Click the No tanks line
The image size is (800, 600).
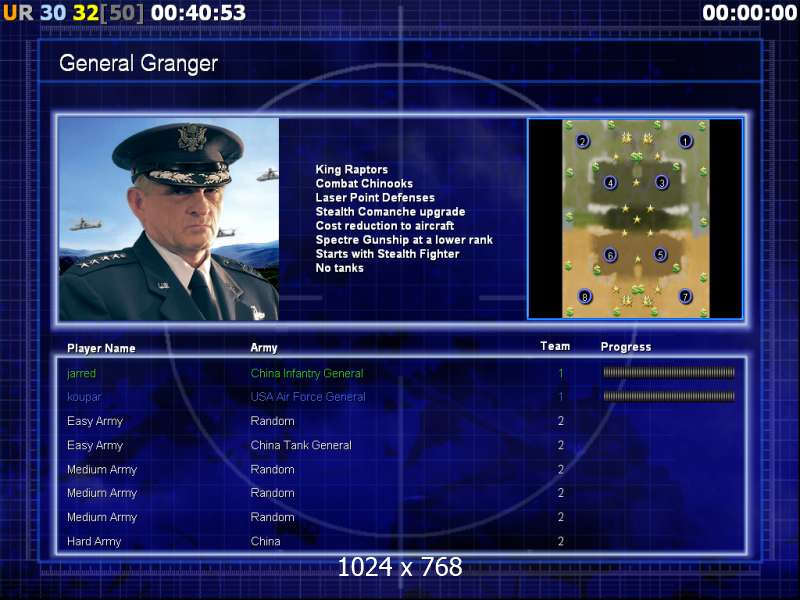pyautogui.click(x=339, y=268)
